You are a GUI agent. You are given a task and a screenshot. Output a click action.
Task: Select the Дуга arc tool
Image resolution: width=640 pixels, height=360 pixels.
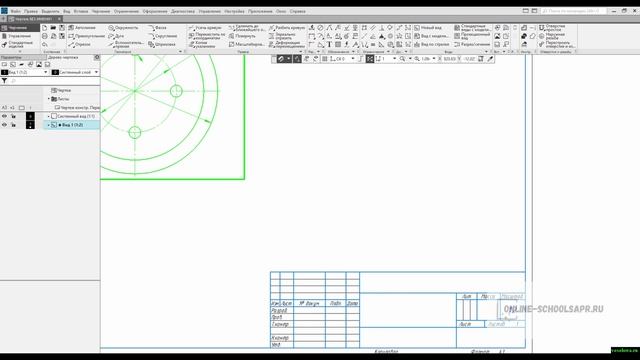[116, 36]
